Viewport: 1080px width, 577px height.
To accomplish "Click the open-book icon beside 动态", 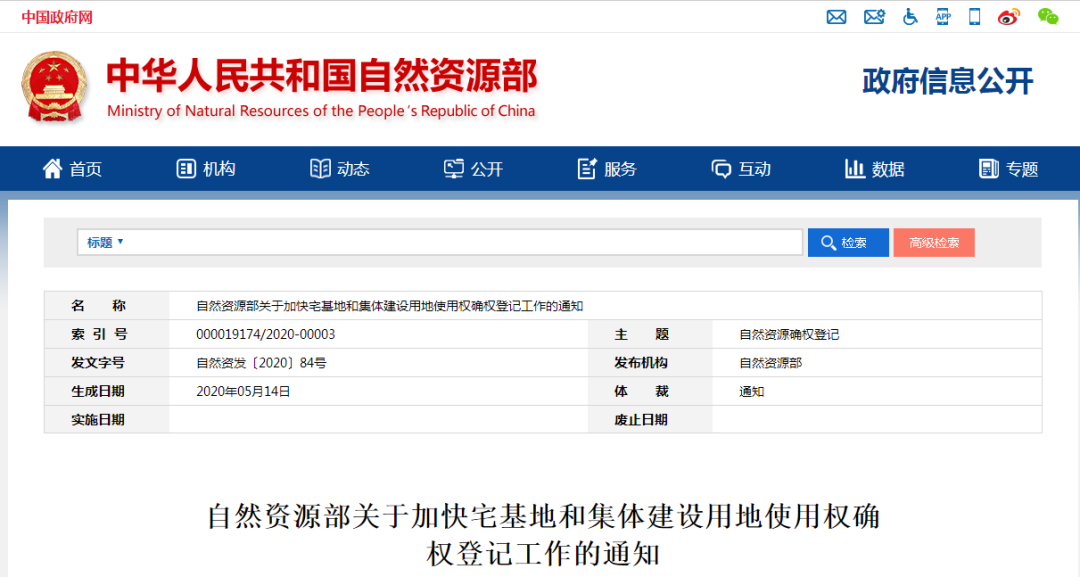I will tap(320, 169).
